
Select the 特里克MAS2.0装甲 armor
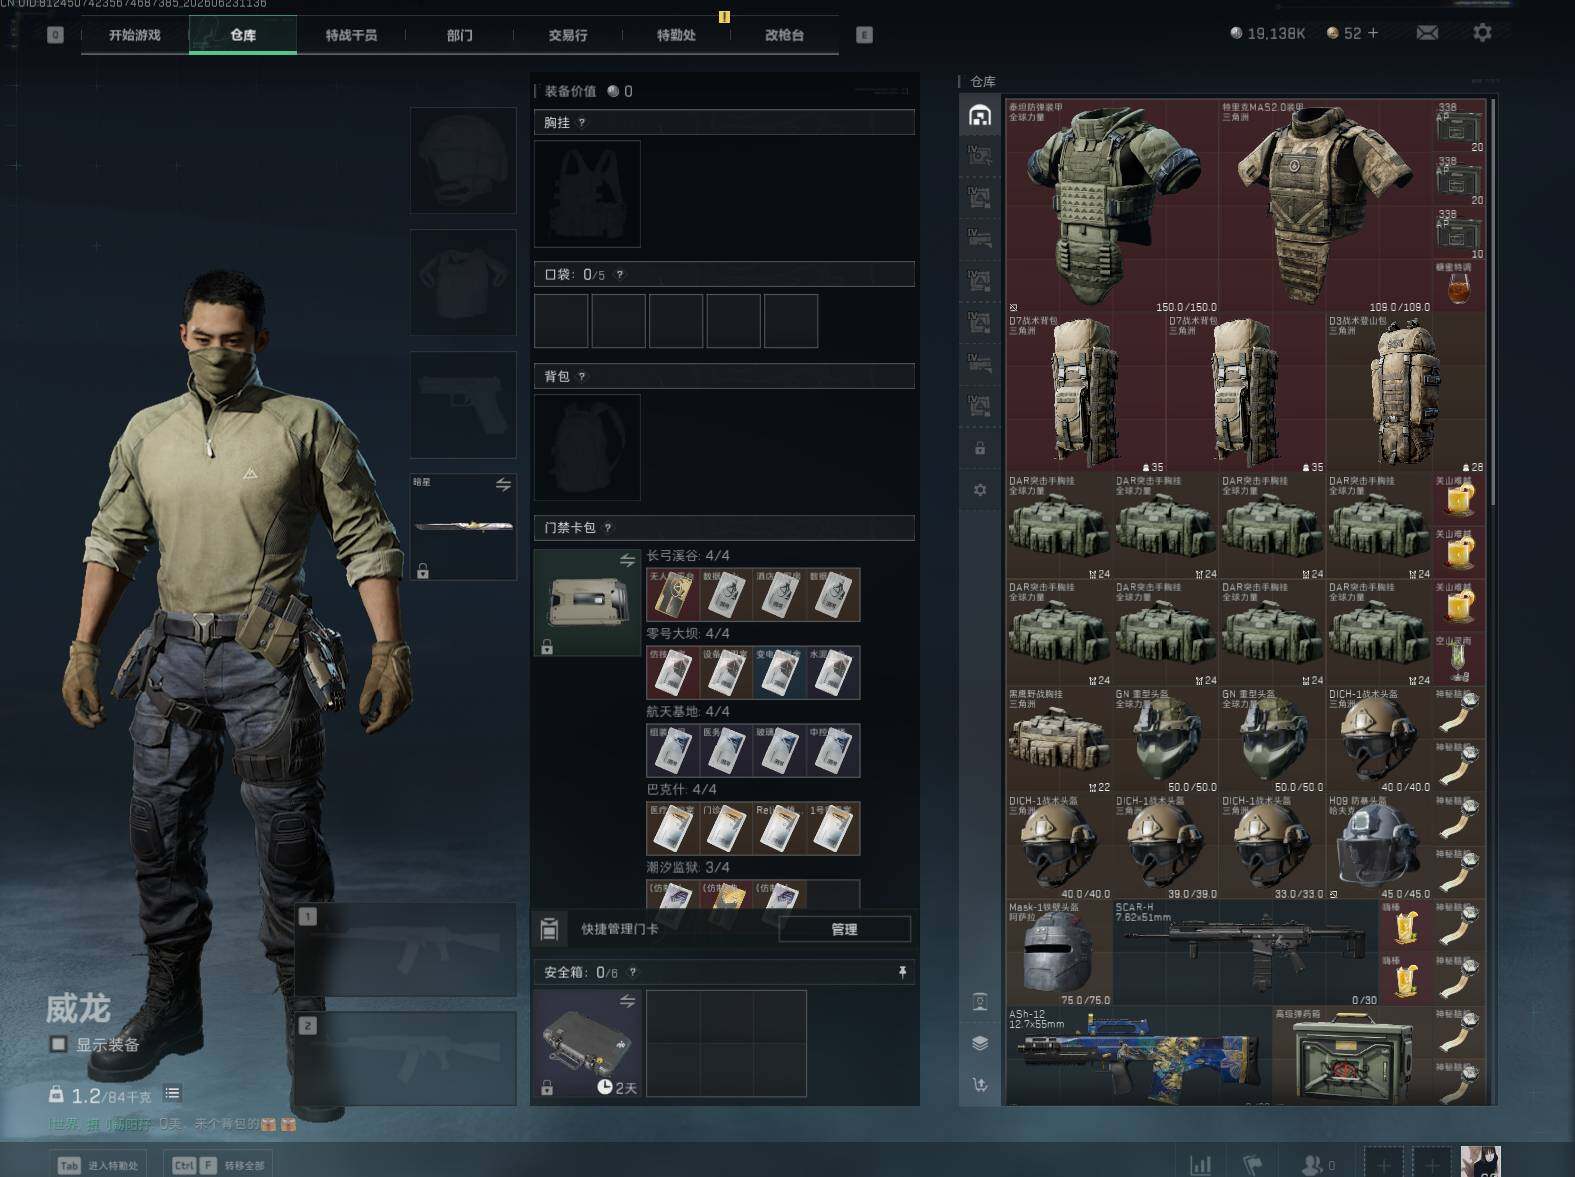[1326, 206]
